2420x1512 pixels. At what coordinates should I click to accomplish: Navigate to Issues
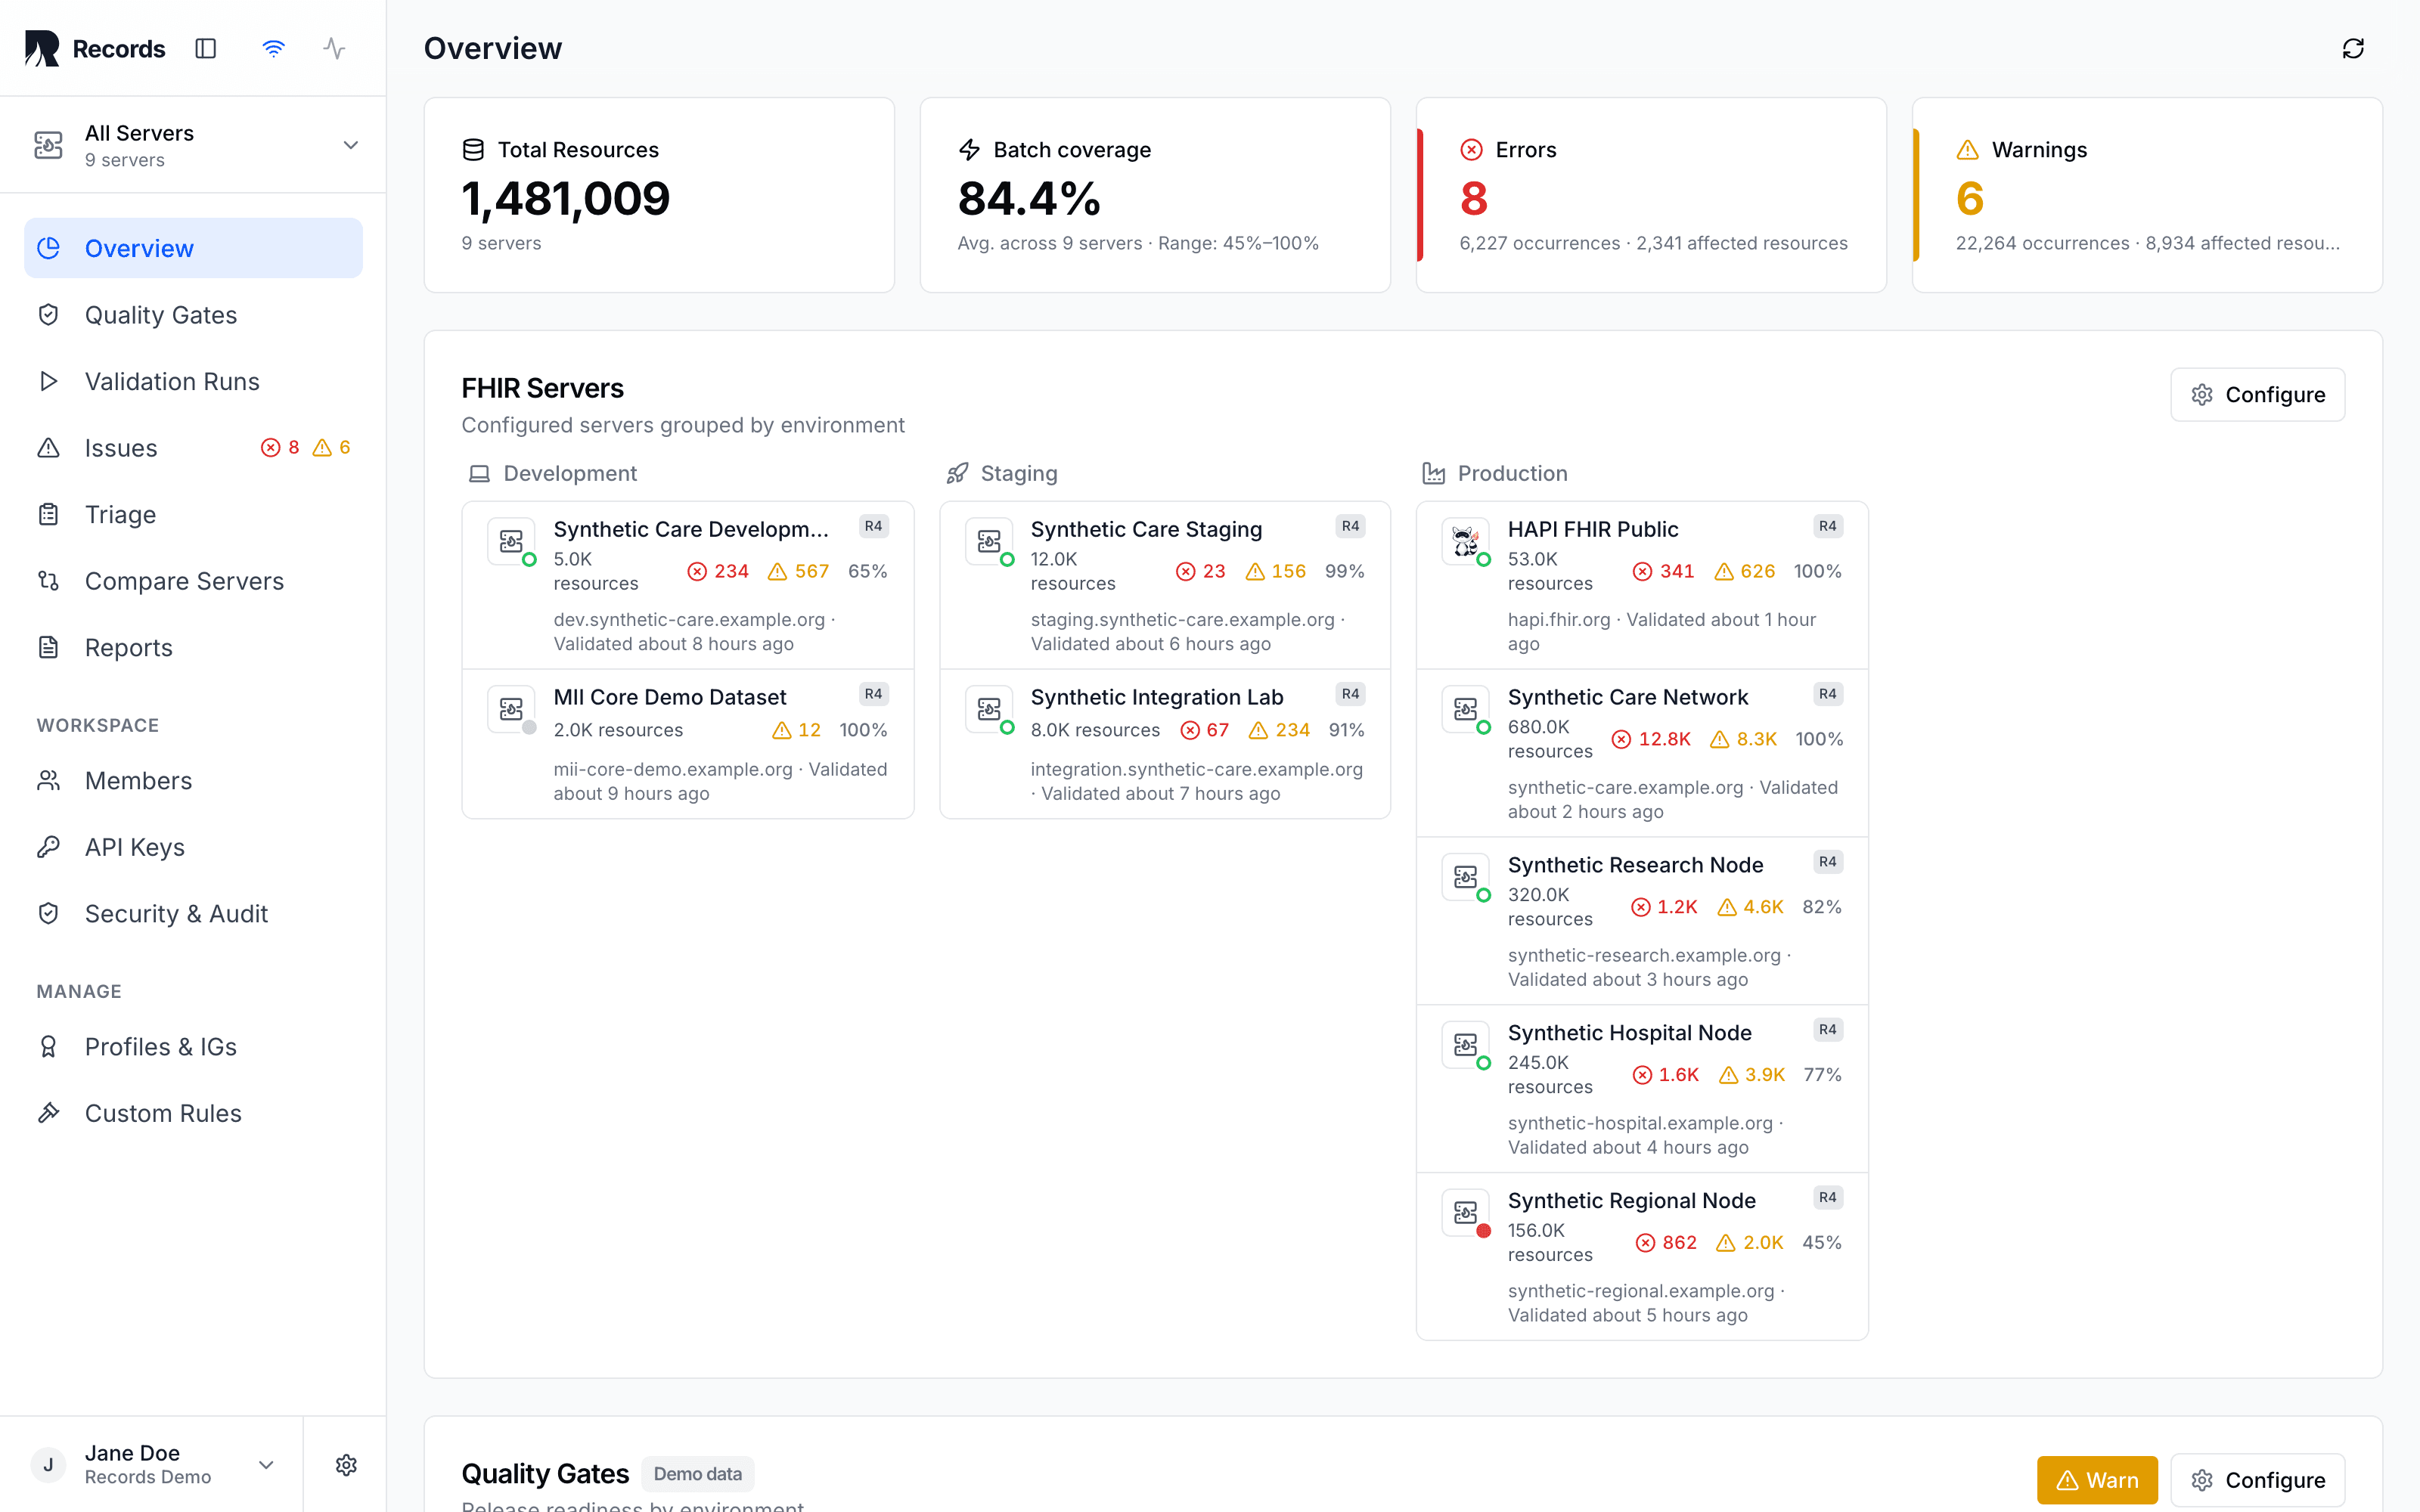[x=193, y=448]
